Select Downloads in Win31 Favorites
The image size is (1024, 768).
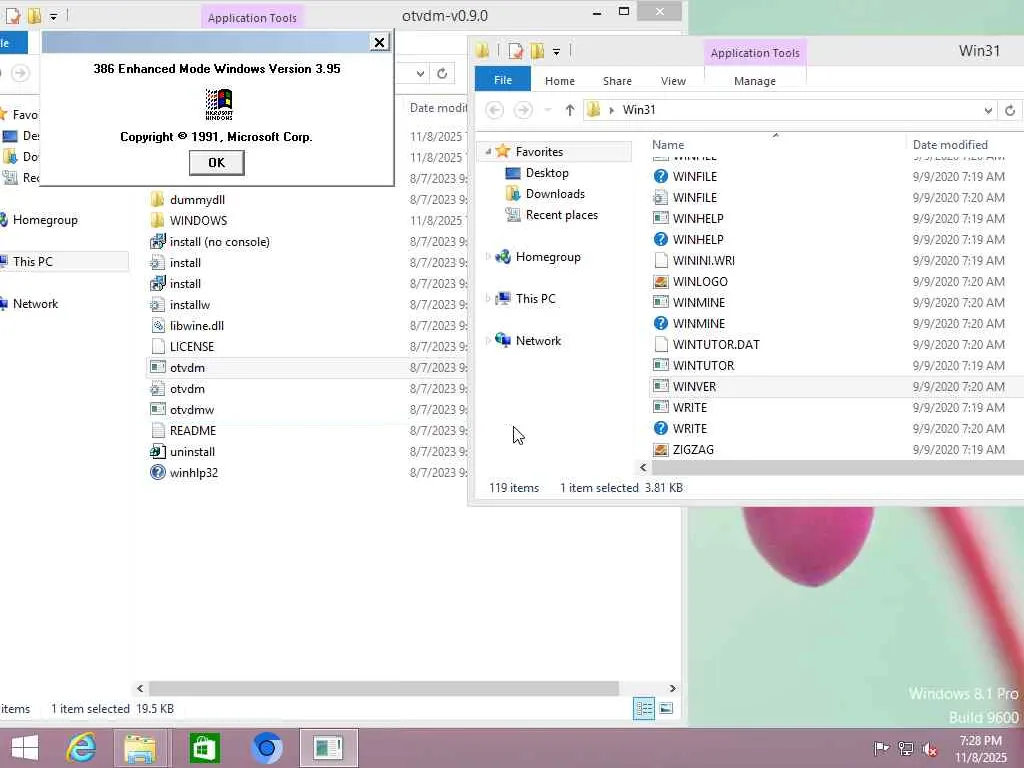tap(555, 194)
